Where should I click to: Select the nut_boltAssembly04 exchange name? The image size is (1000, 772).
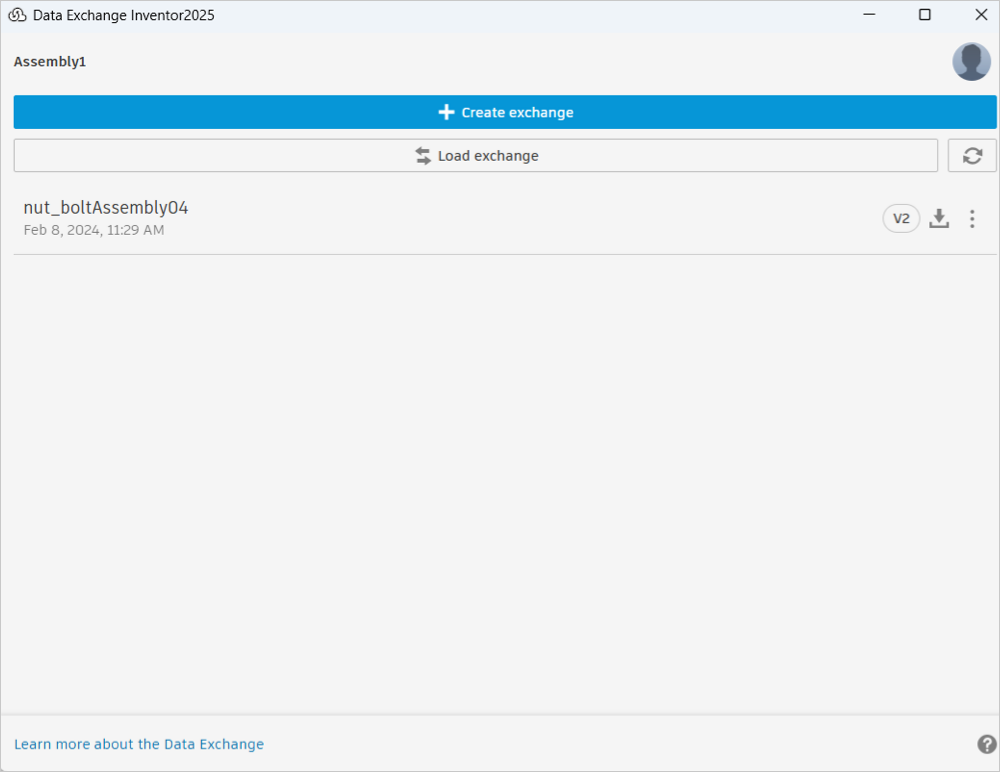click(x=106, y=208)
